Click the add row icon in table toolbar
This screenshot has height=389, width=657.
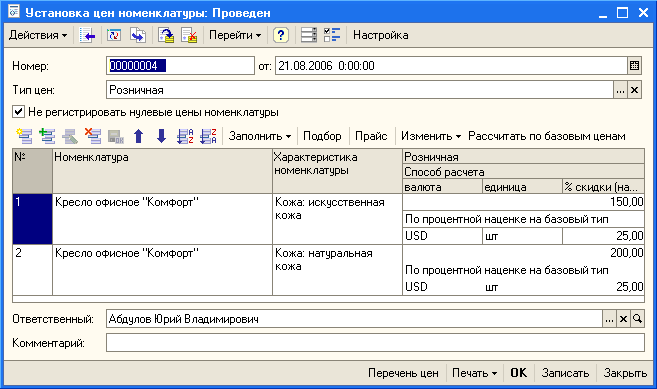click(x=24, y=136)
